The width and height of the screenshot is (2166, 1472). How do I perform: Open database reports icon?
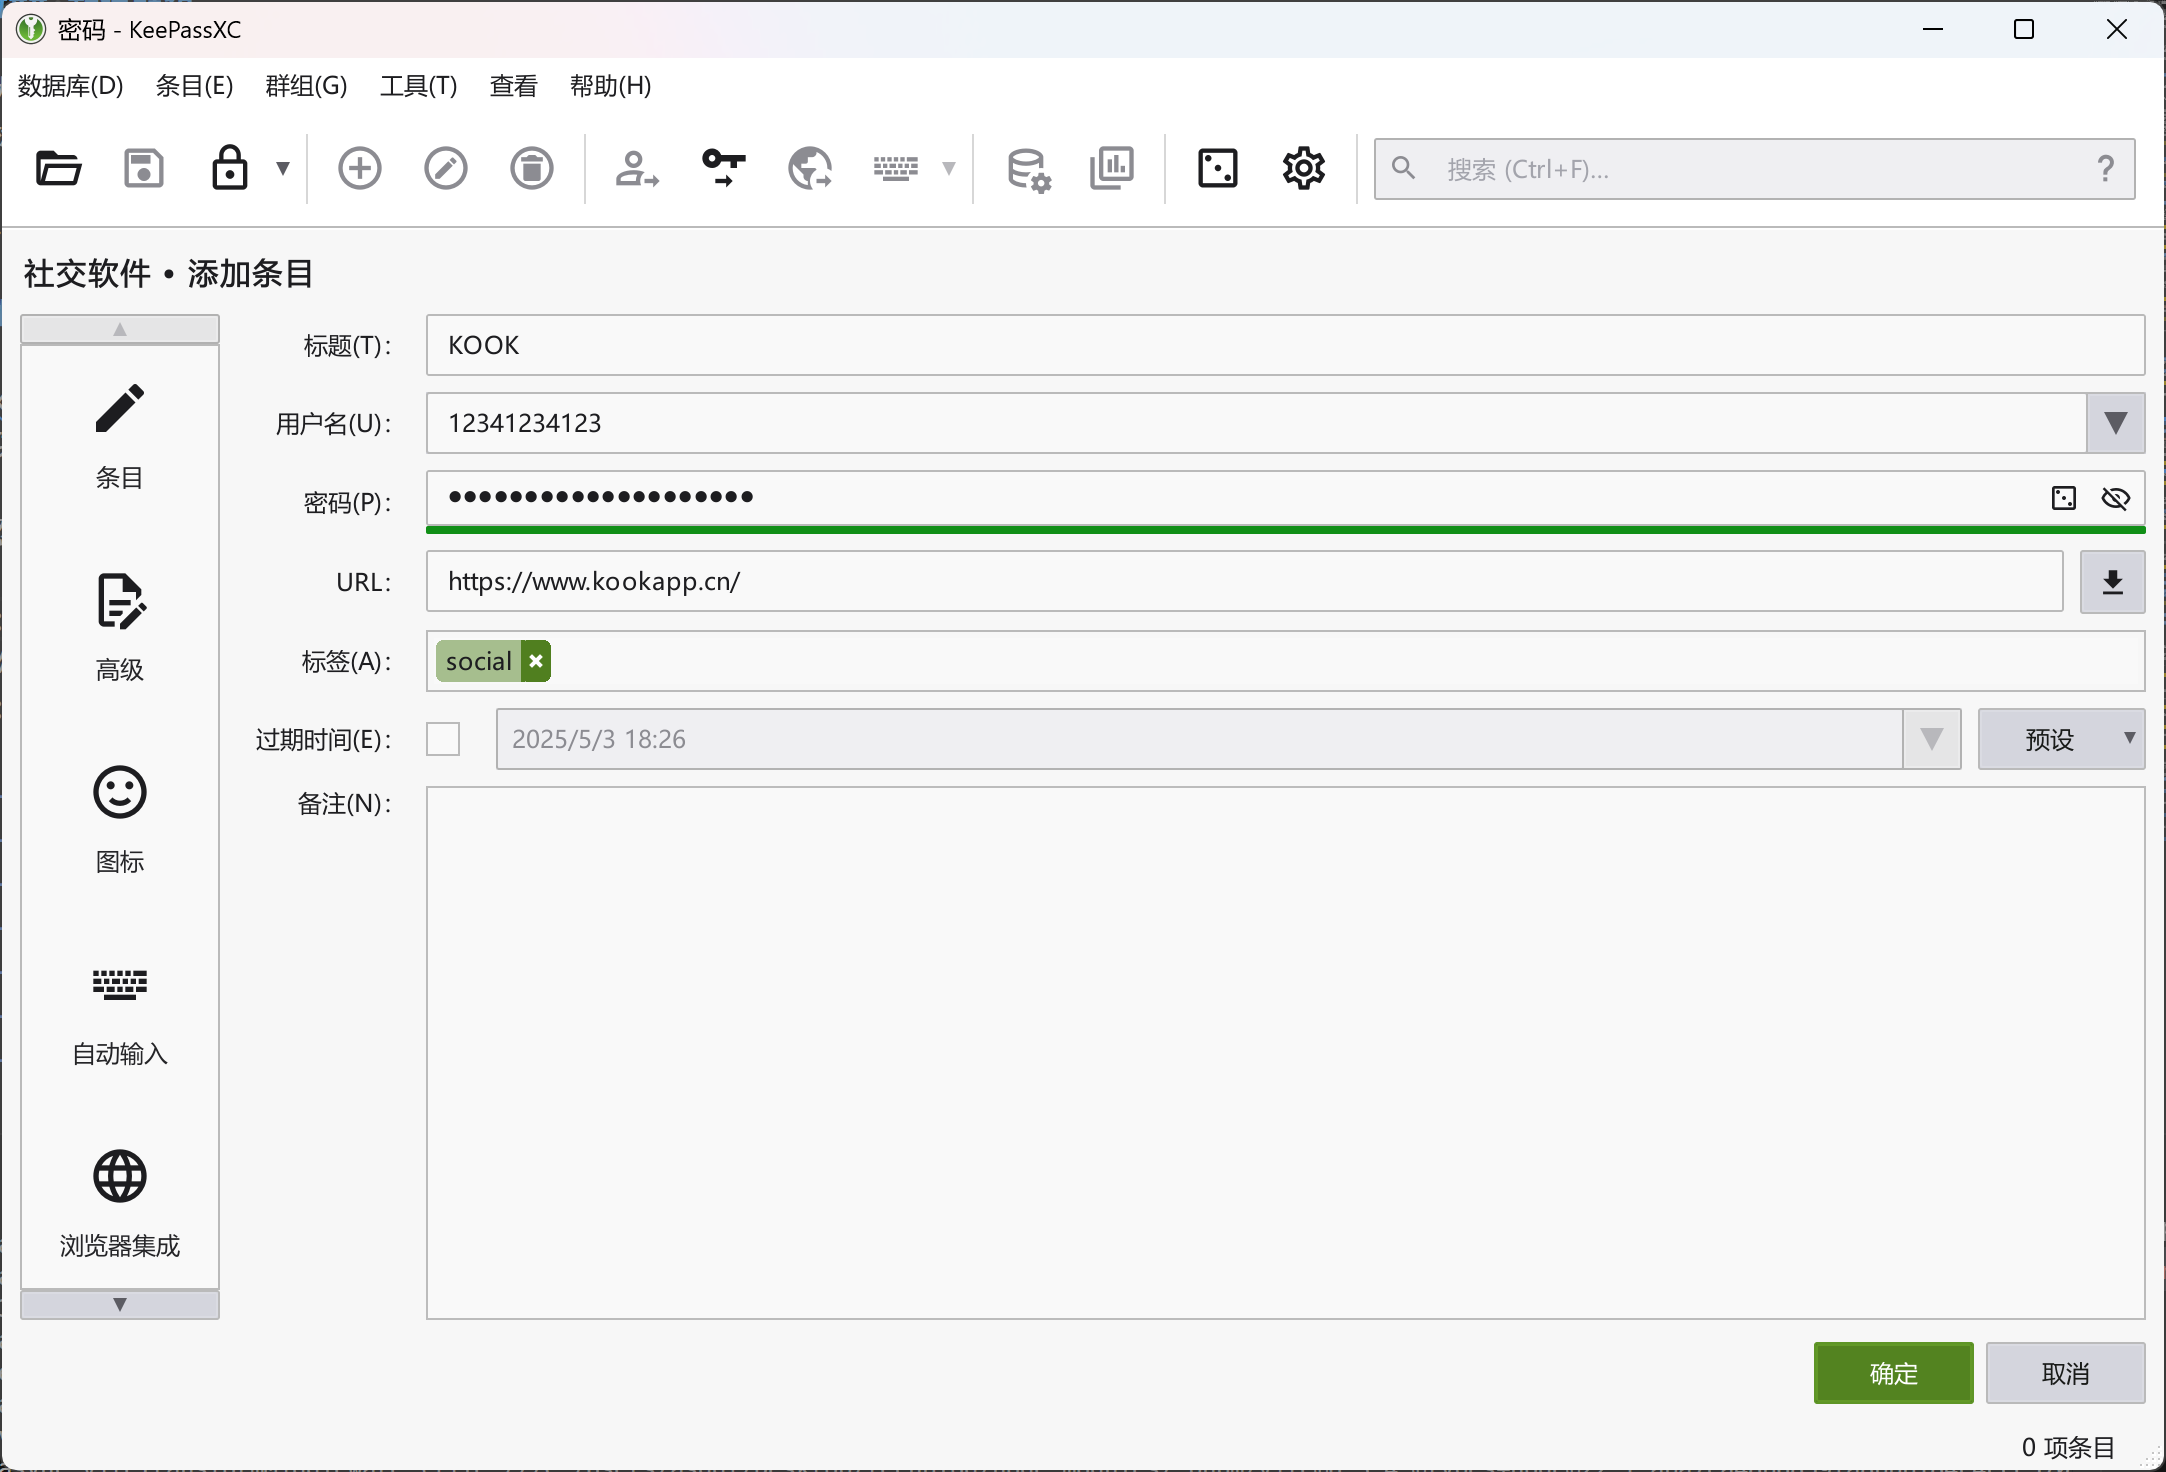tap(1112, 168)
